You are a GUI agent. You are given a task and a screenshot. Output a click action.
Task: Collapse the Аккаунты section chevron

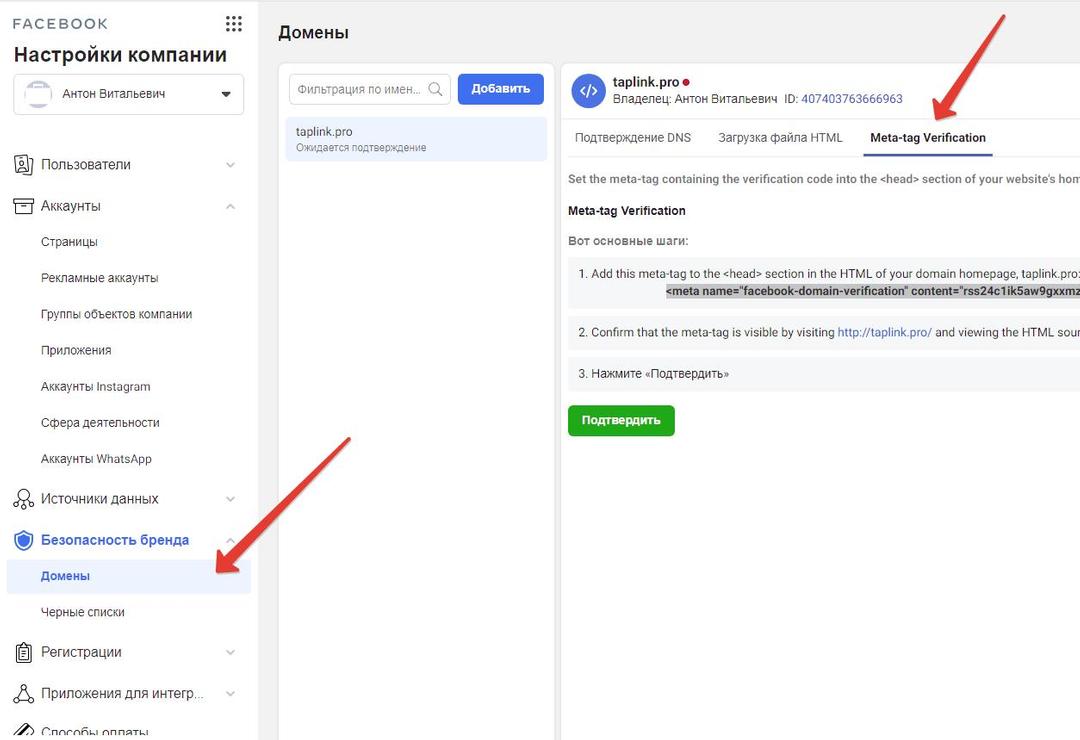click(231, 206)
